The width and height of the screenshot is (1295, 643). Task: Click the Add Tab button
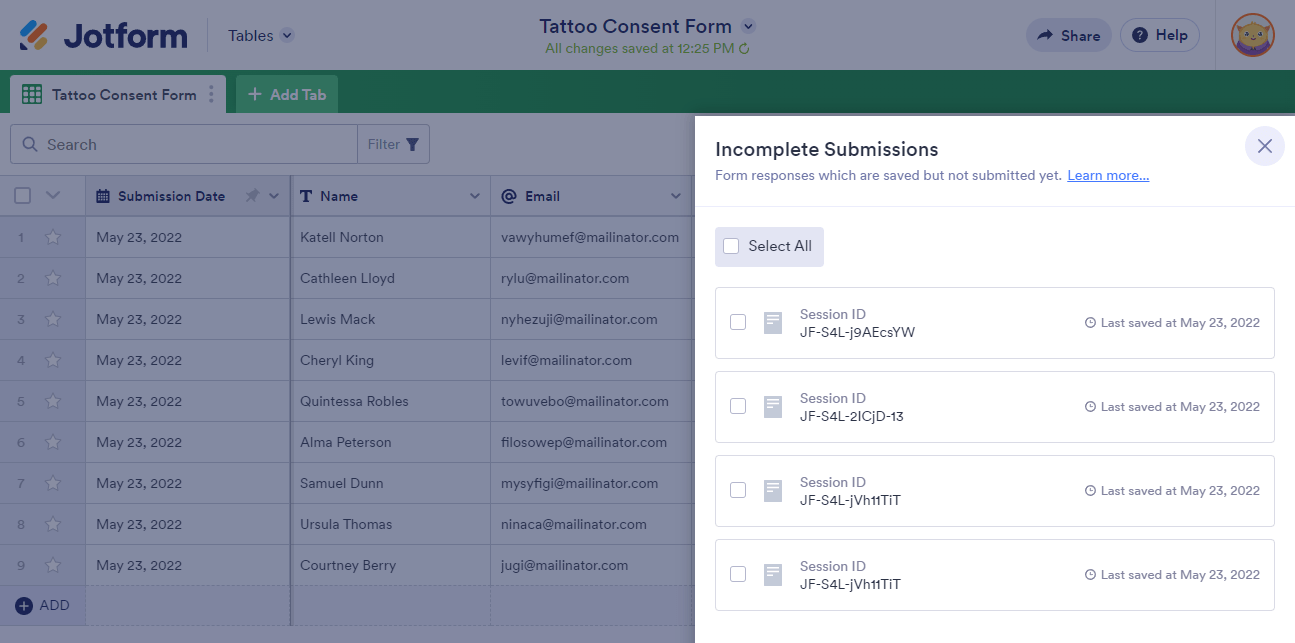click(287, 95)
